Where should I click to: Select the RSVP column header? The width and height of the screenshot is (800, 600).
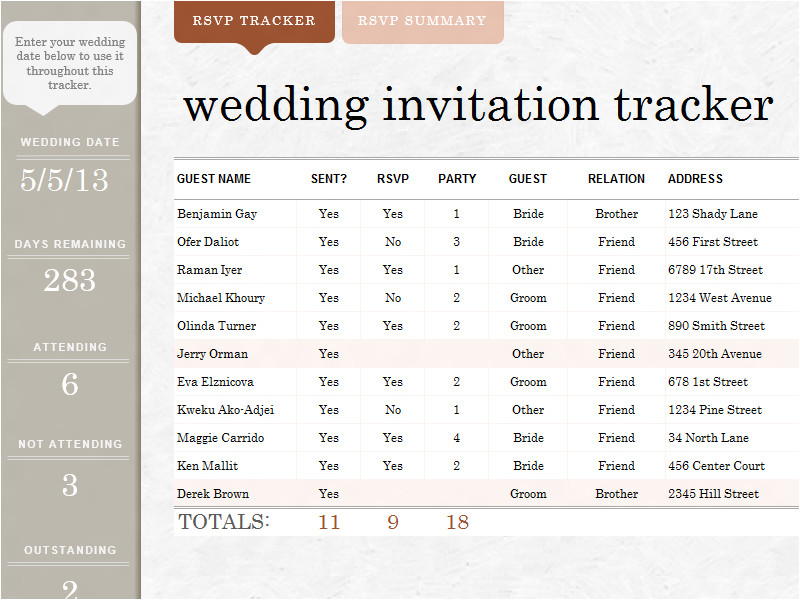[x=393, y=179]
